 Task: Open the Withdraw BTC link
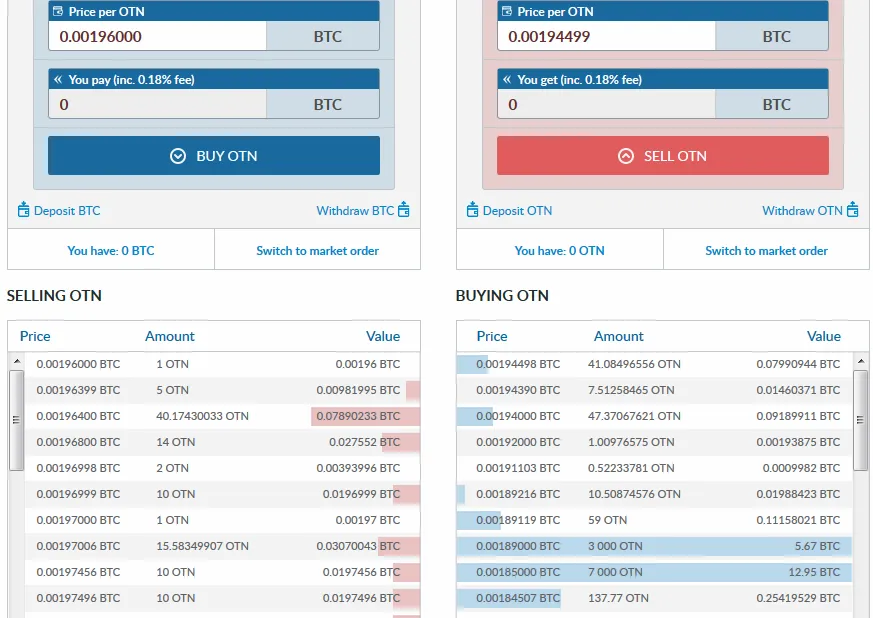[x=355, y=210]
